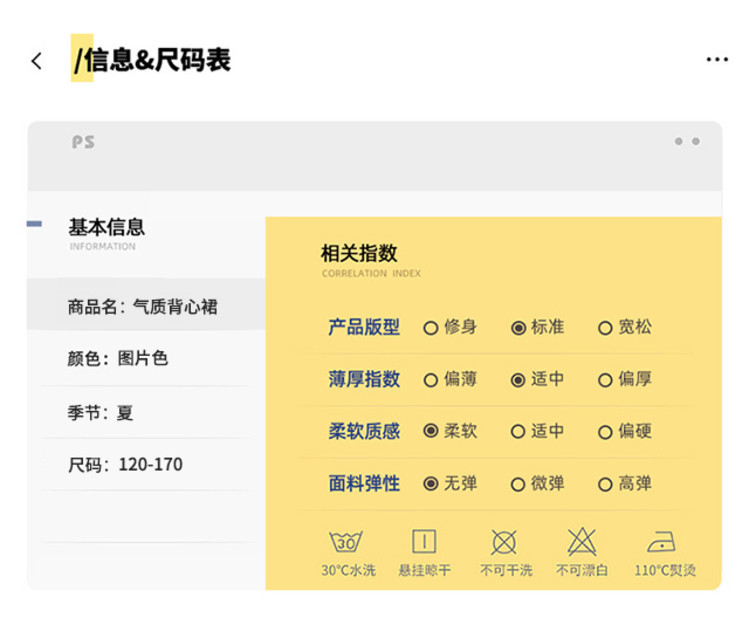Click the 季节: 夏 row
Screen dimensions: 749x625
coord(146,412)
